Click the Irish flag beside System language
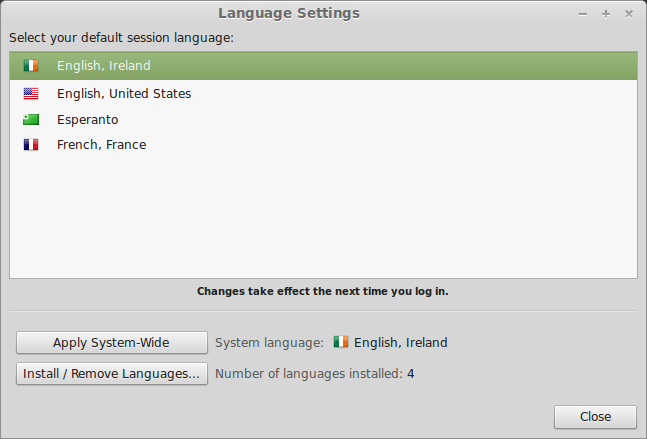Screen dimensions: 647x439 pos(341,342)
